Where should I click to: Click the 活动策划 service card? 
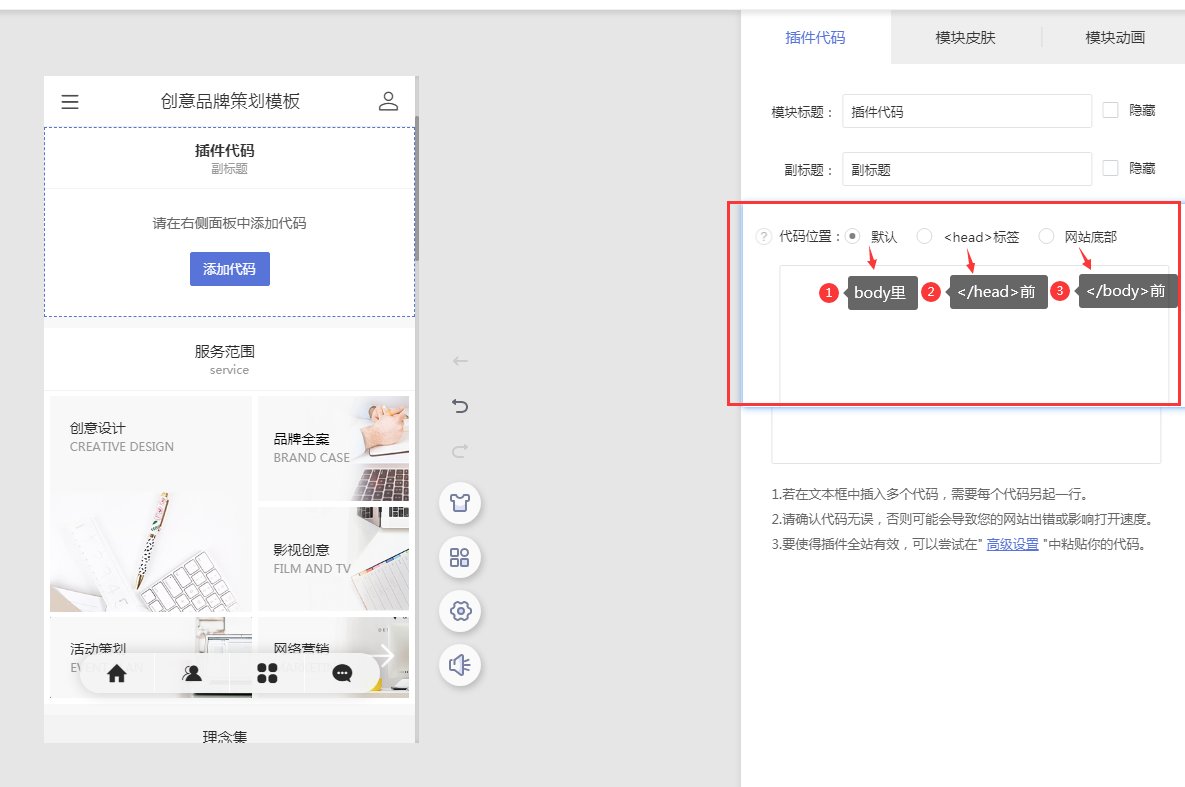[151, 657]
